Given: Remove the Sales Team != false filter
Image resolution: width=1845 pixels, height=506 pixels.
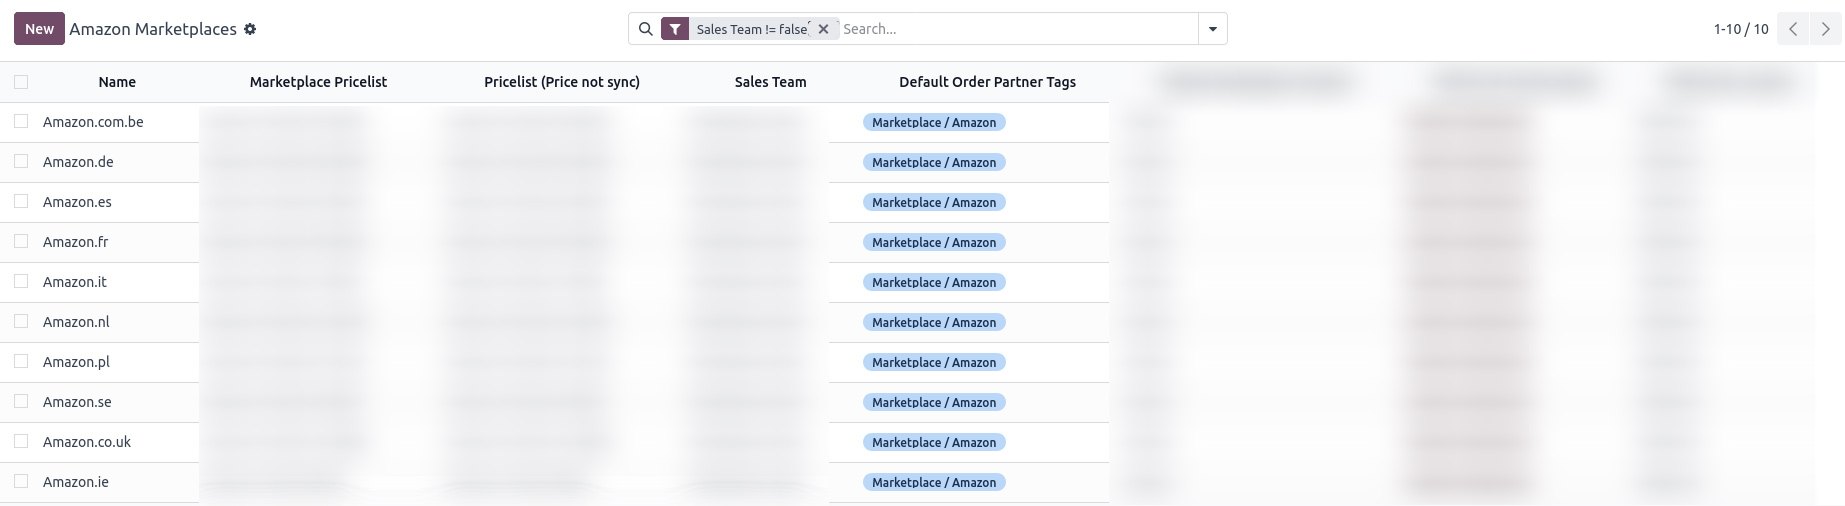Looking at the screenshot, I should coord(823,29).
